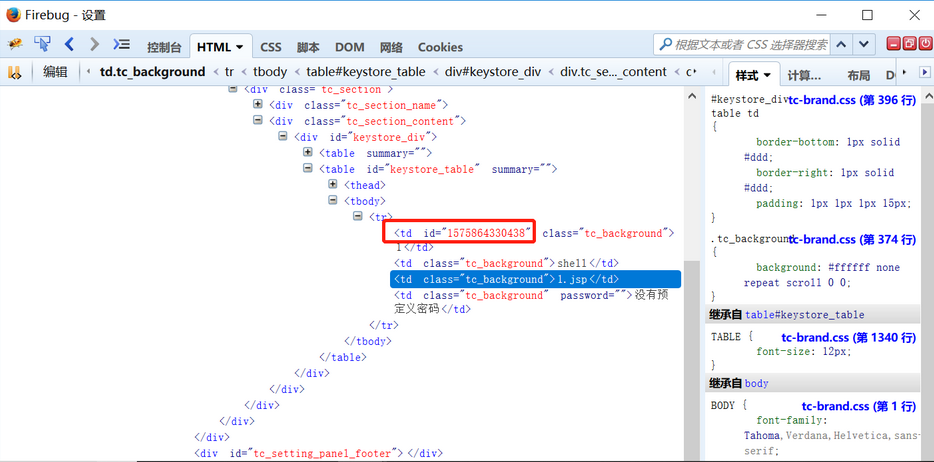Expand the tc_section_name div node

pos(258,104)
